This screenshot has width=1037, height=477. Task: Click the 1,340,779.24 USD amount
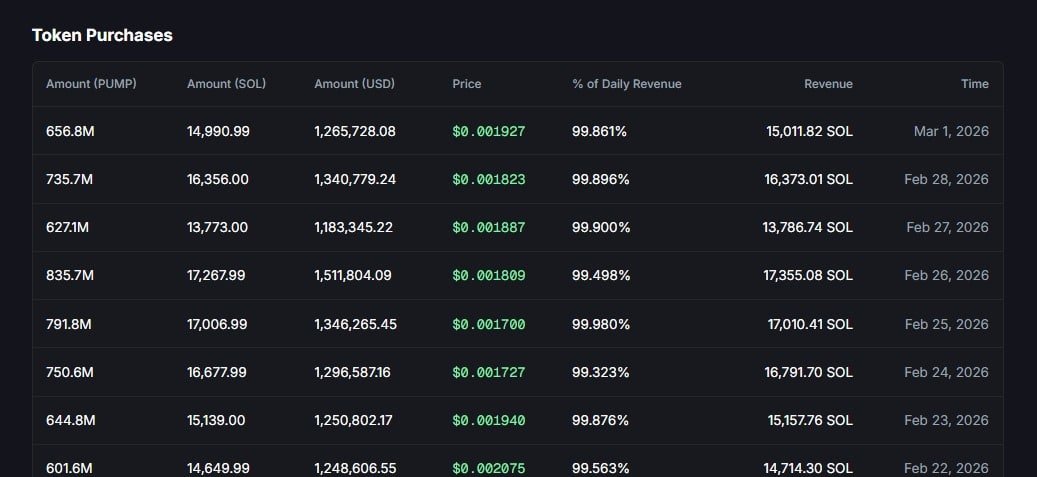pos(355,179)
